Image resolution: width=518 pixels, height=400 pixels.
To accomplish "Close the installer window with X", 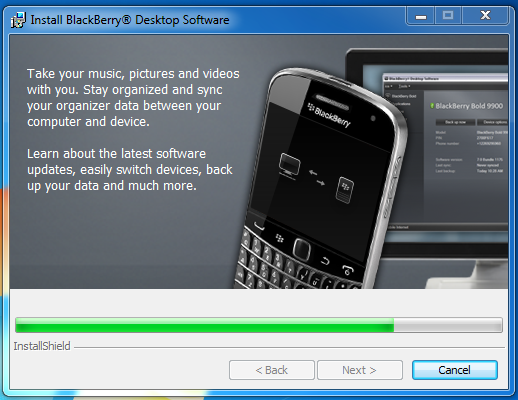I will pos(485,16).
